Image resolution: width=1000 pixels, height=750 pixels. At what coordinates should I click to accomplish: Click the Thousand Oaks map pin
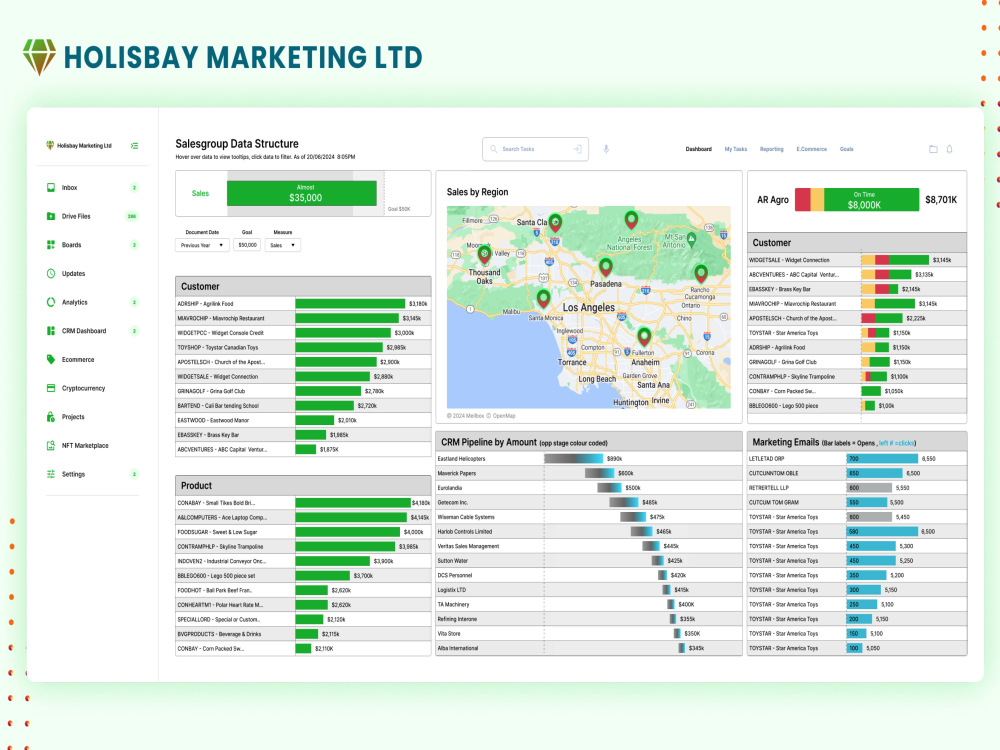[x=485, y=255]
